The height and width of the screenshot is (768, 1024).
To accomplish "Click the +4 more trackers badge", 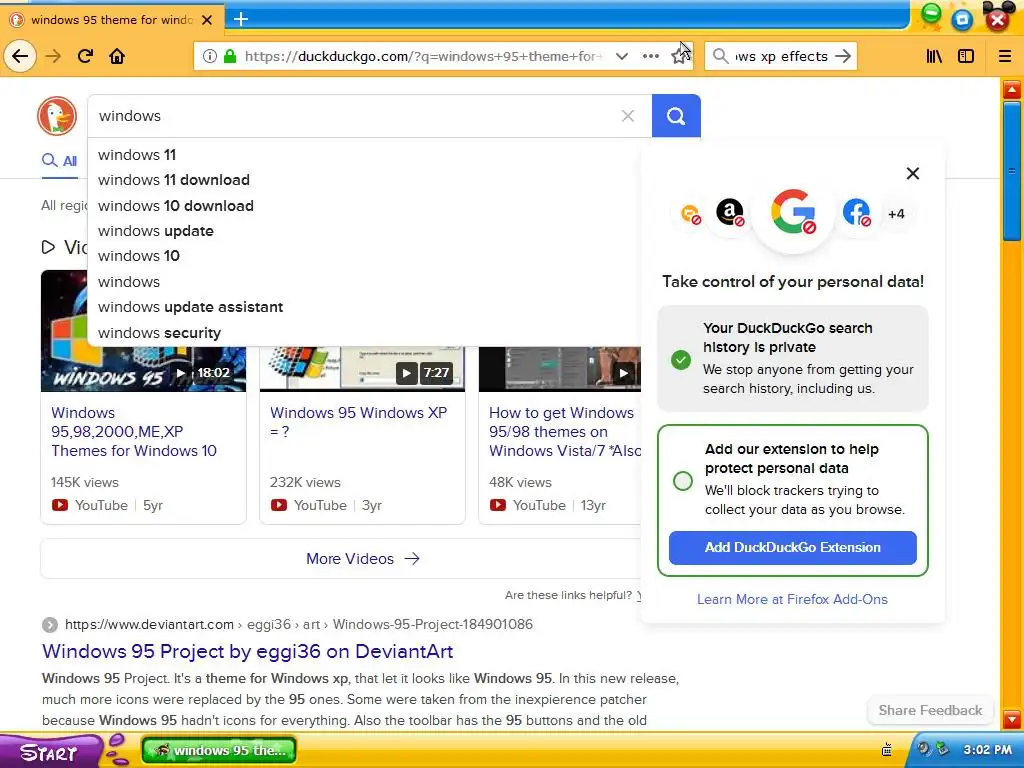I will coord(896,214).
